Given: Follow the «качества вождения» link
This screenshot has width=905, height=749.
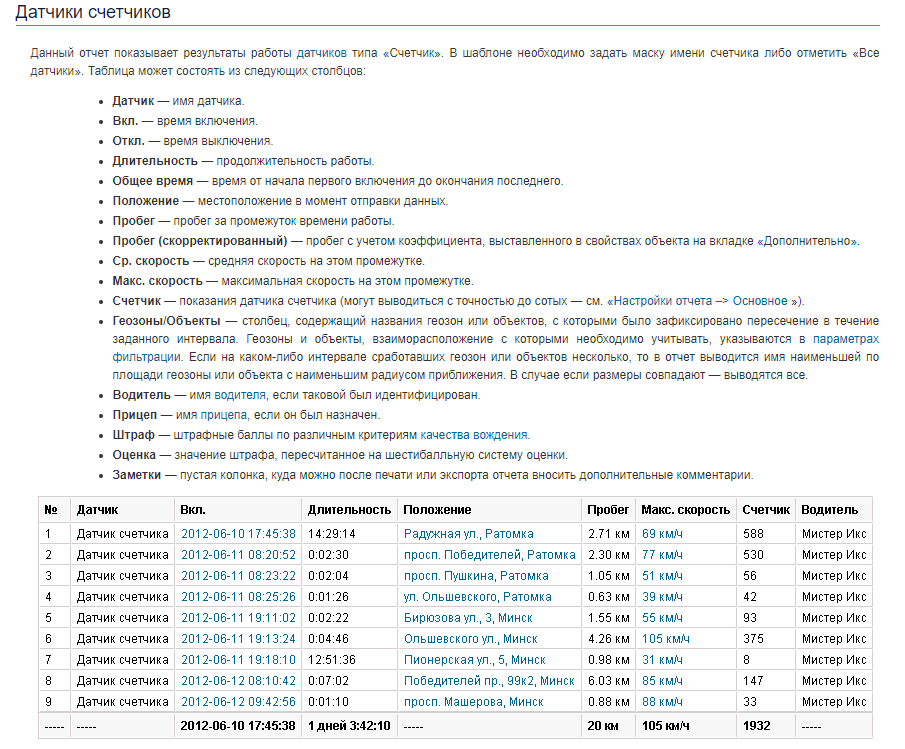Looking at the screenshot, I should pos(474,435).
